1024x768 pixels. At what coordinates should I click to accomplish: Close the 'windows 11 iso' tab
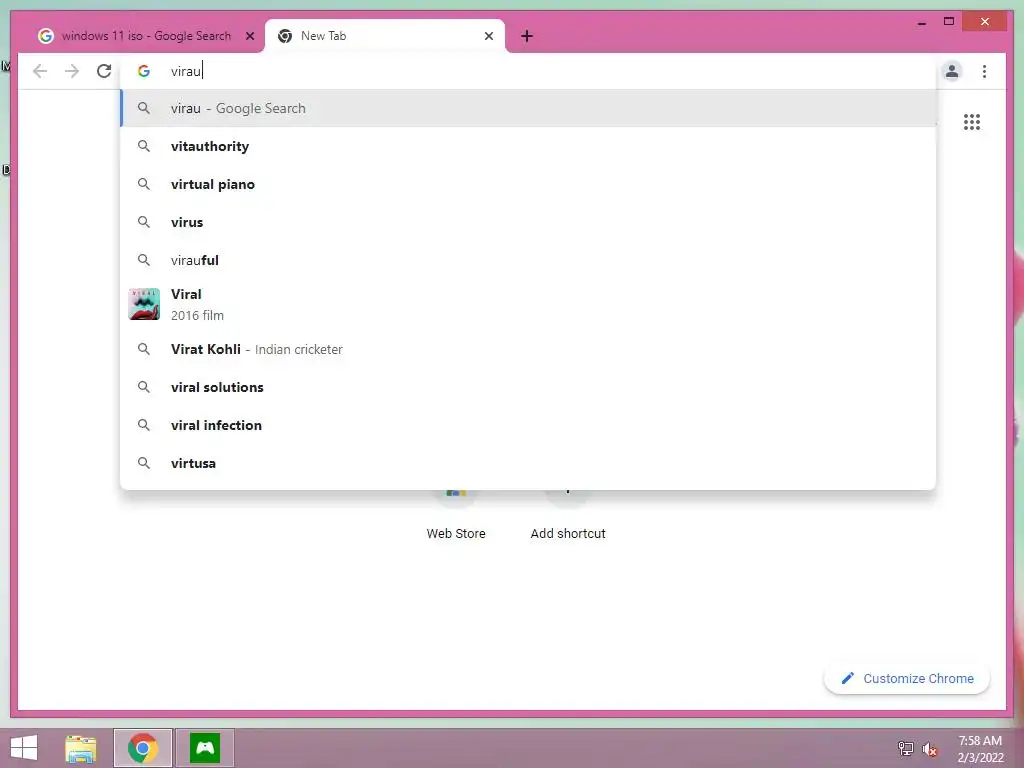click(x=249, y=36)
